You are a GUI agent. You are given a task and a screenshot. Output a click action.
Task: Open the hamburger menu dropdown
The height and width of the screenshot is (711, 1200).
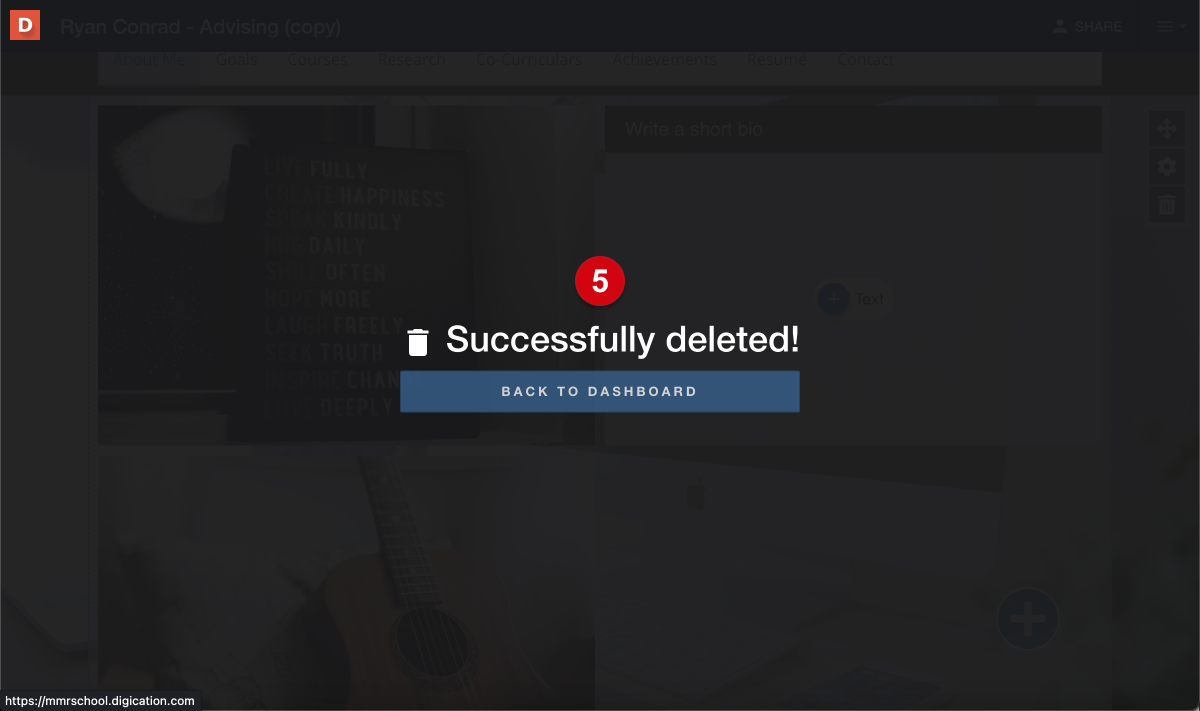point(1171,27)
